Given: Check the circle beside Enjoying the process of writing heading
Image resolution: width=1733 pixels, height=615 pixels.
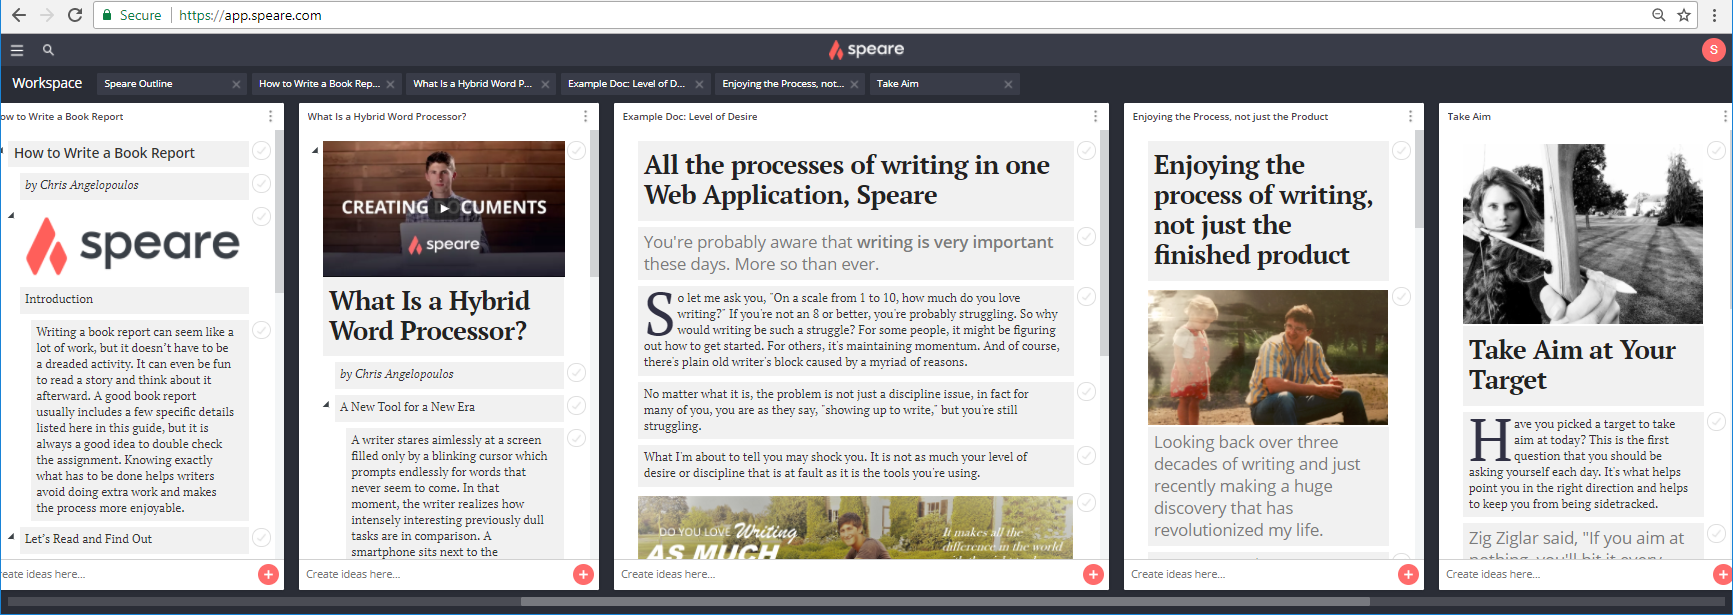Looking at the screenshot, I should click(1401, 151).
